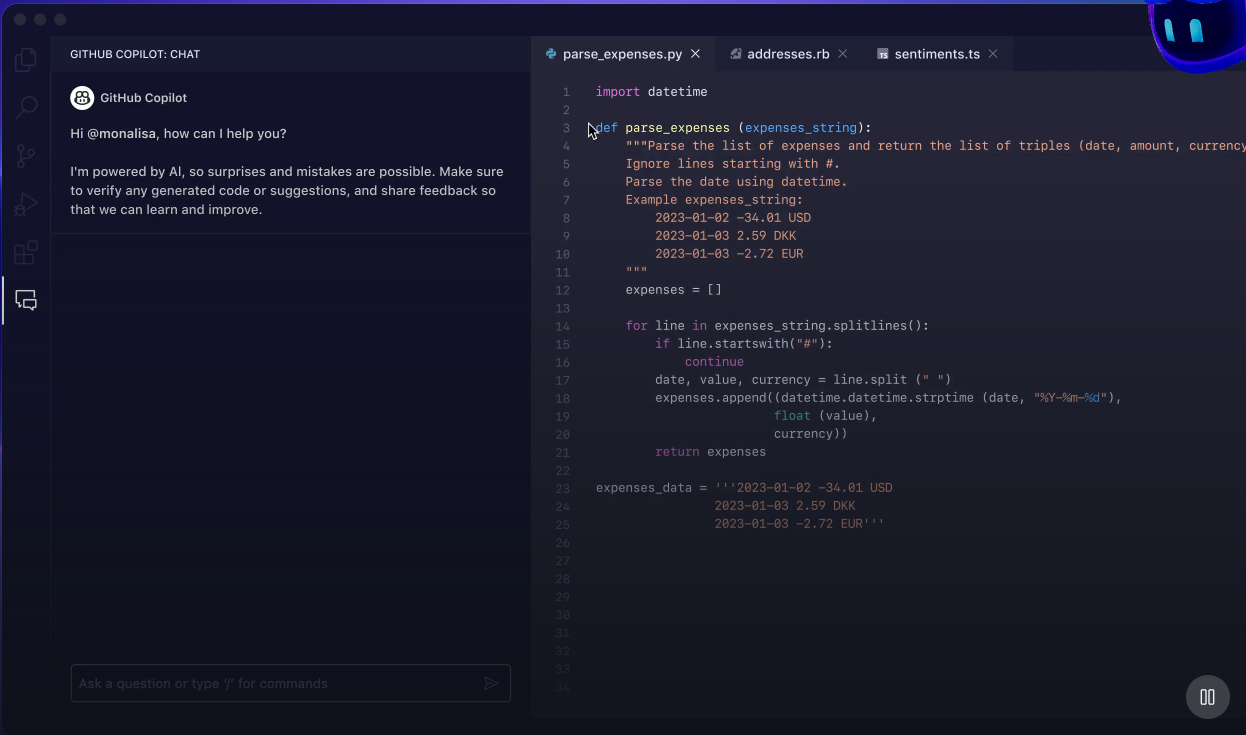Close the addresses.rb tab
The image size is (1246, 735).
pos(843,54)
